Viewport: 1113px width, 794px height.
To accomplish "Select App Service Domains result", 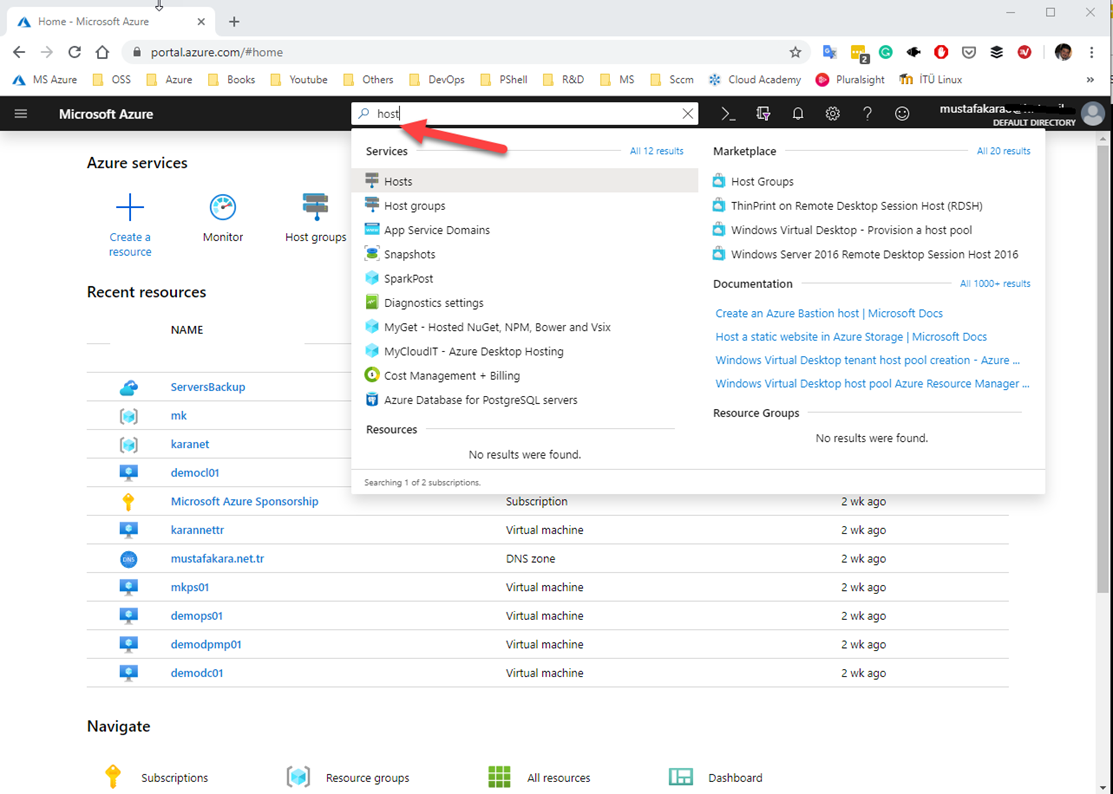I will tap(525, 230).
